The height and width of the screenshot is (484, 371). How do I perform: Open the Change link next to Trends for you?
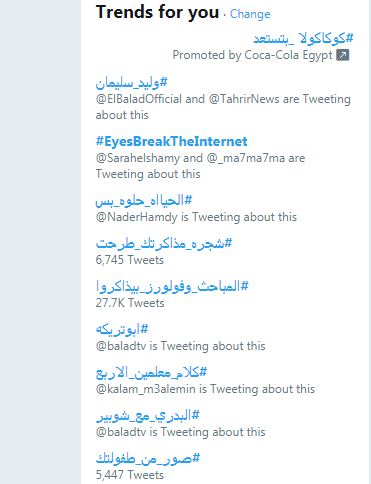(250, 14)
